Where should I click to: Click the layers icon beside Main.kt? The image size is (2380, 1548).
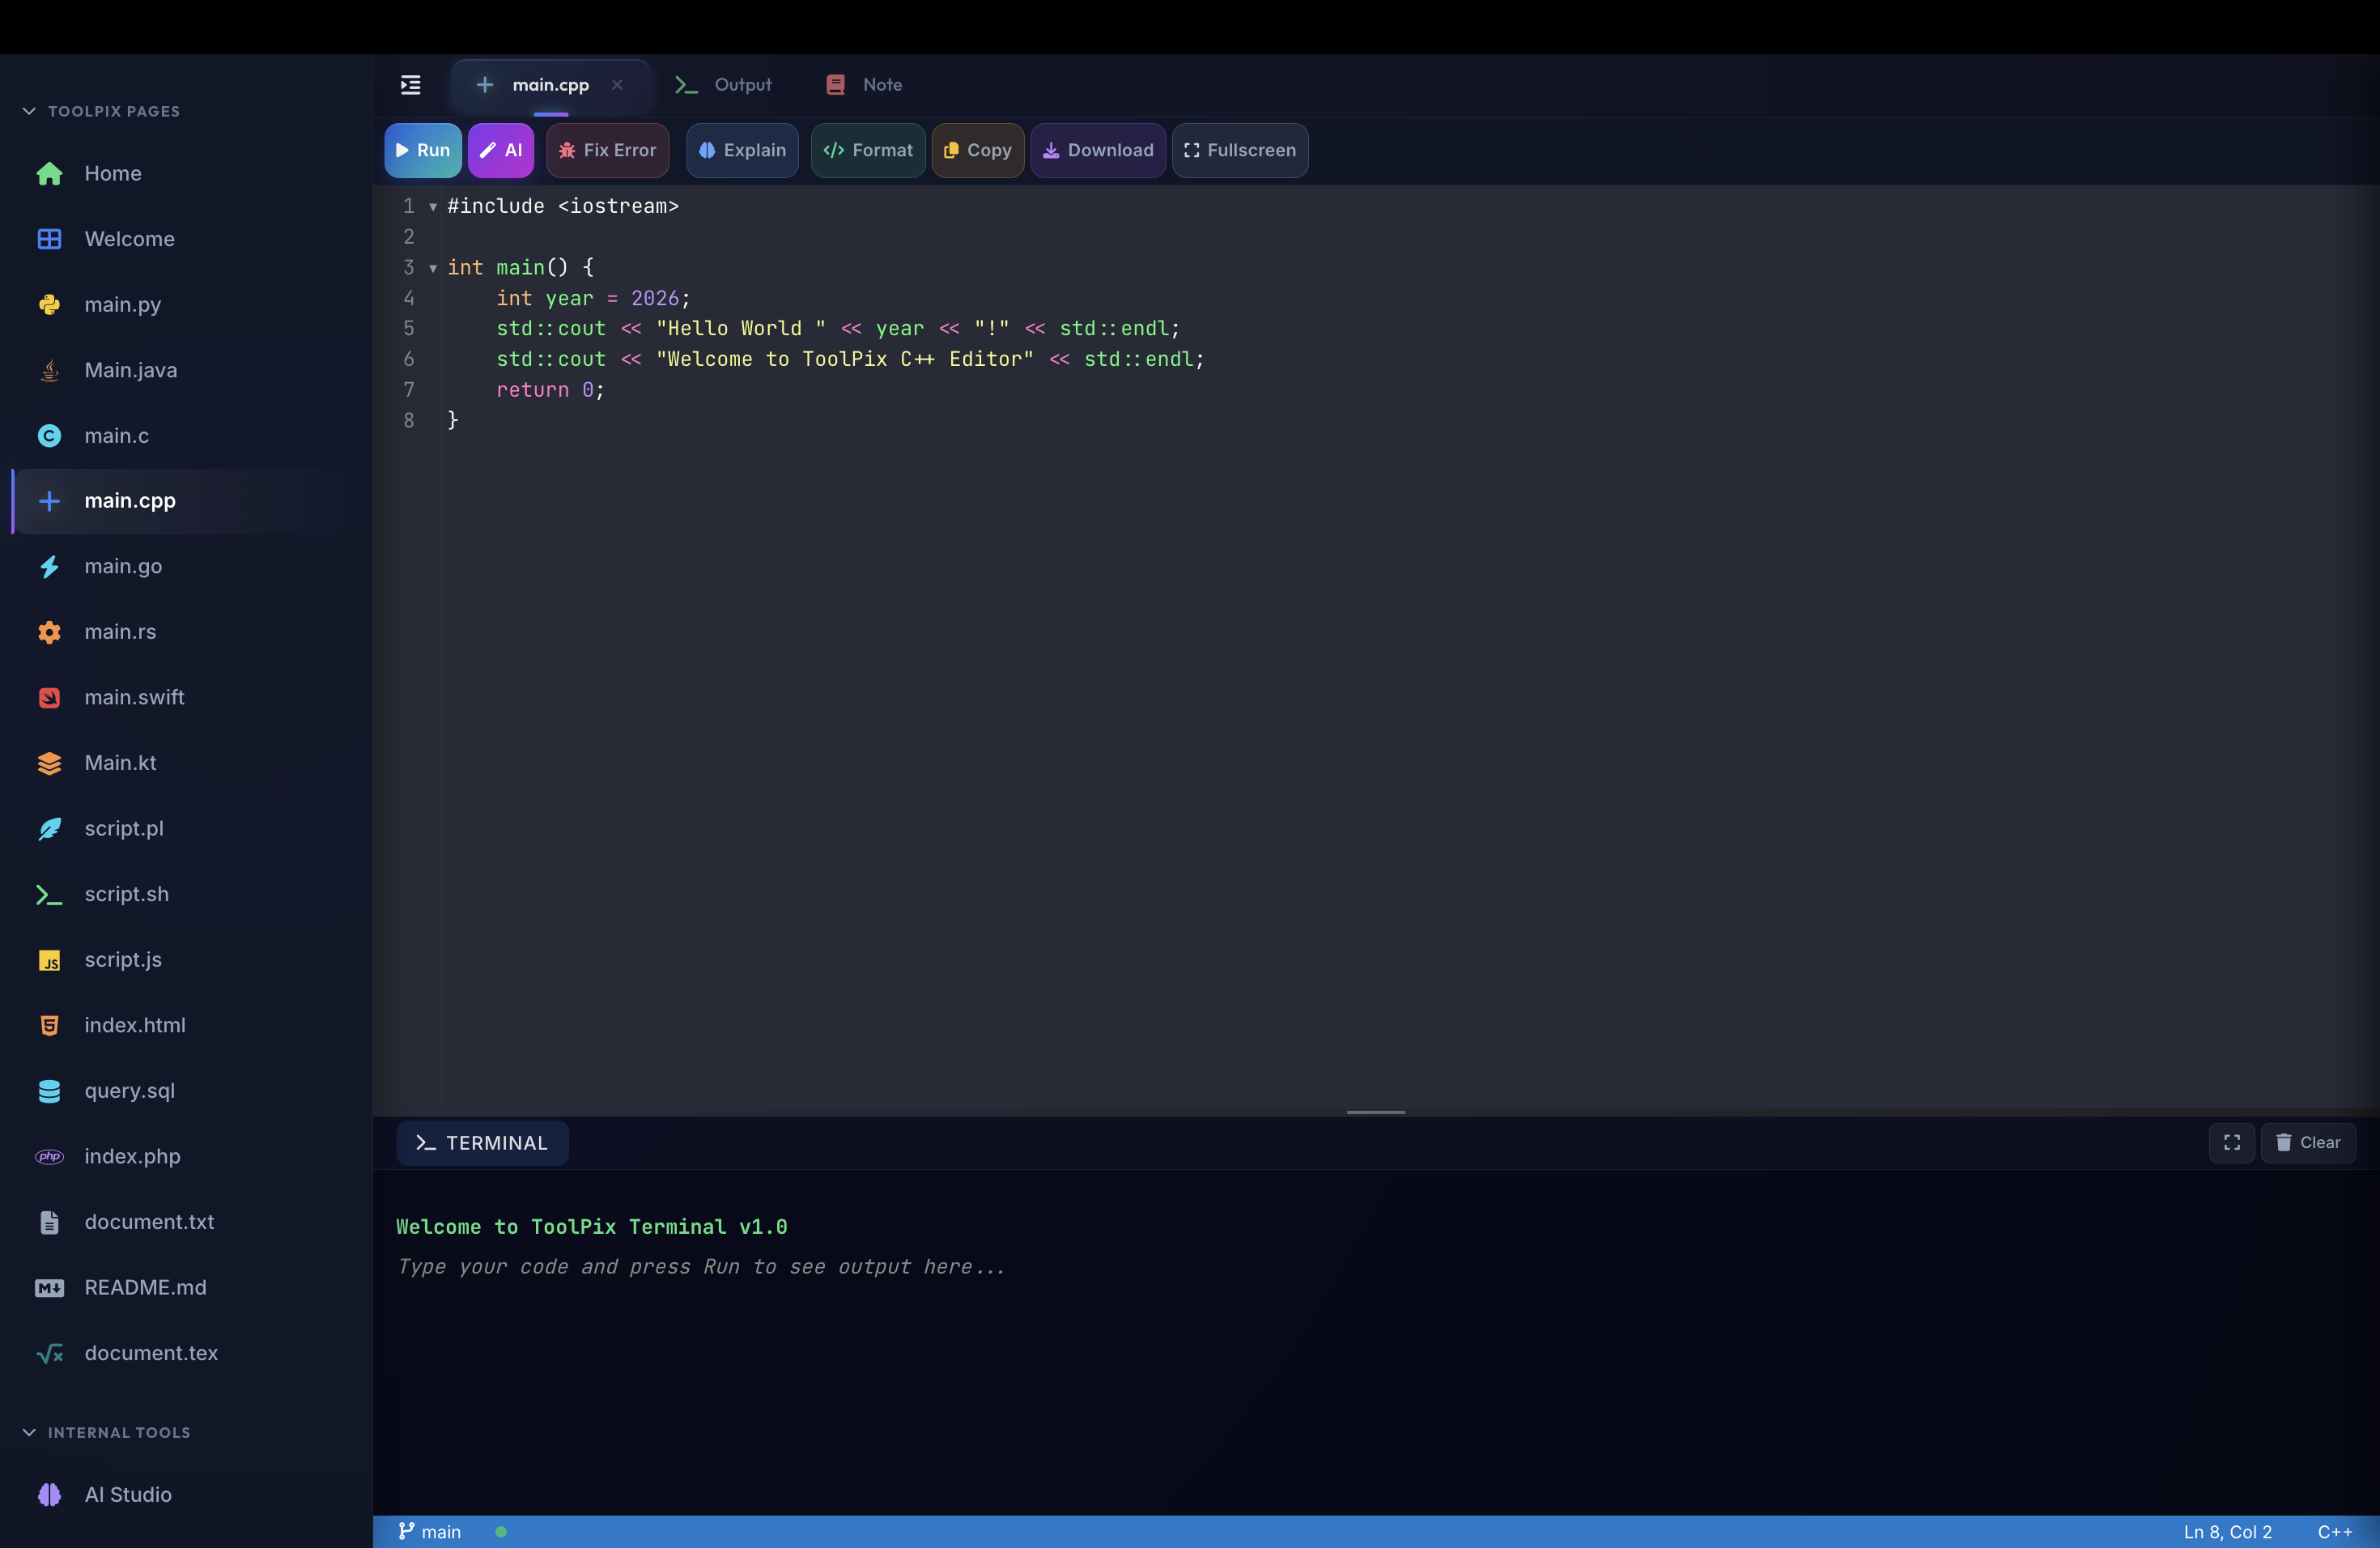[x=49, y=763]
